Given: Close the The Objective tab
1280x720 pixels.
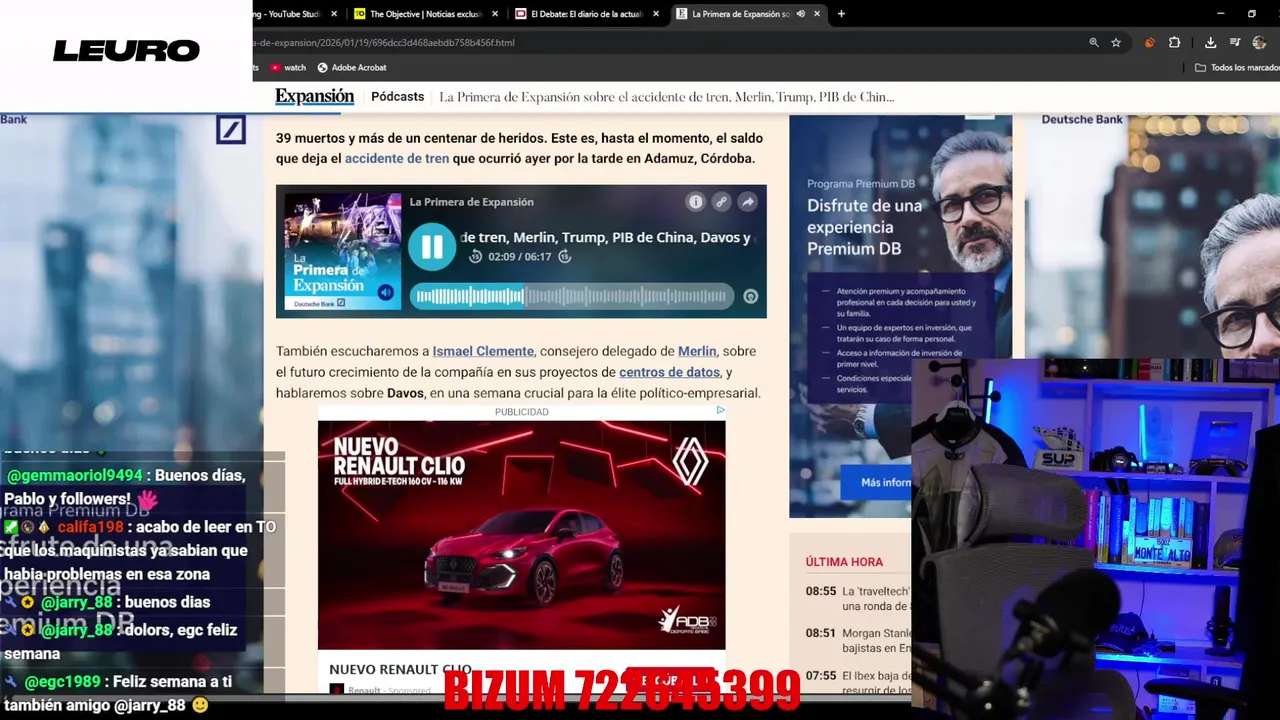Looking at the screenshot, I should [x=494, y=14].
